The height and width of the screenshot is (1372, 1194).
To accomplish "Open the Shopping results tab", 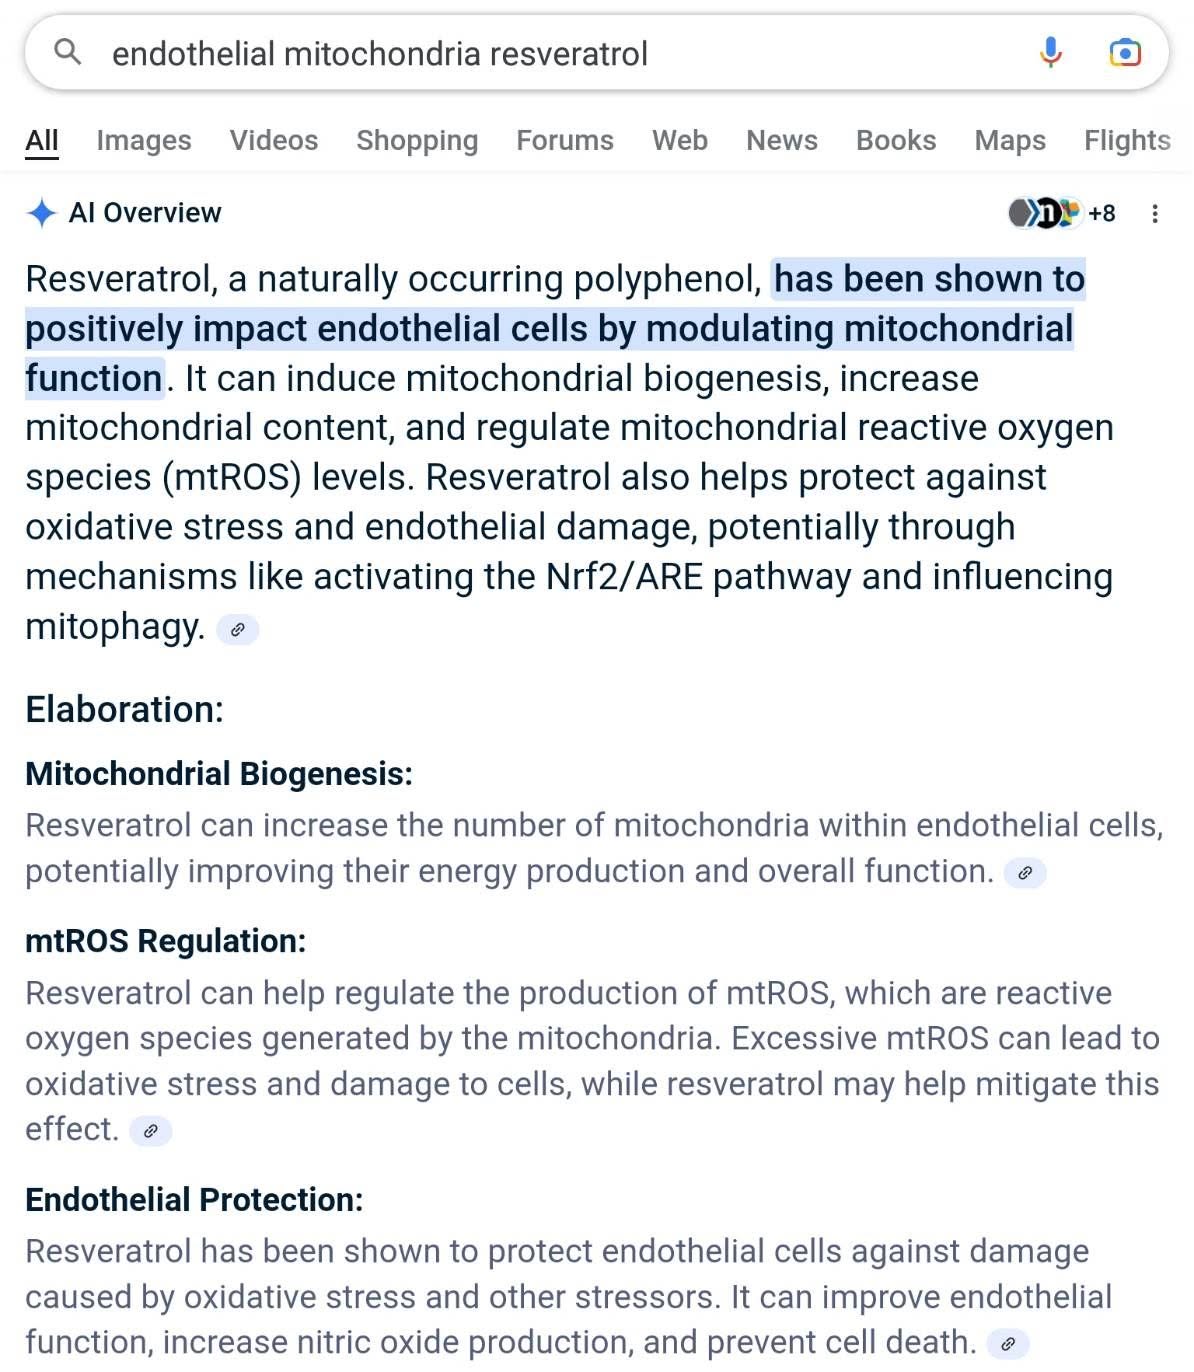I will (417, 140).
